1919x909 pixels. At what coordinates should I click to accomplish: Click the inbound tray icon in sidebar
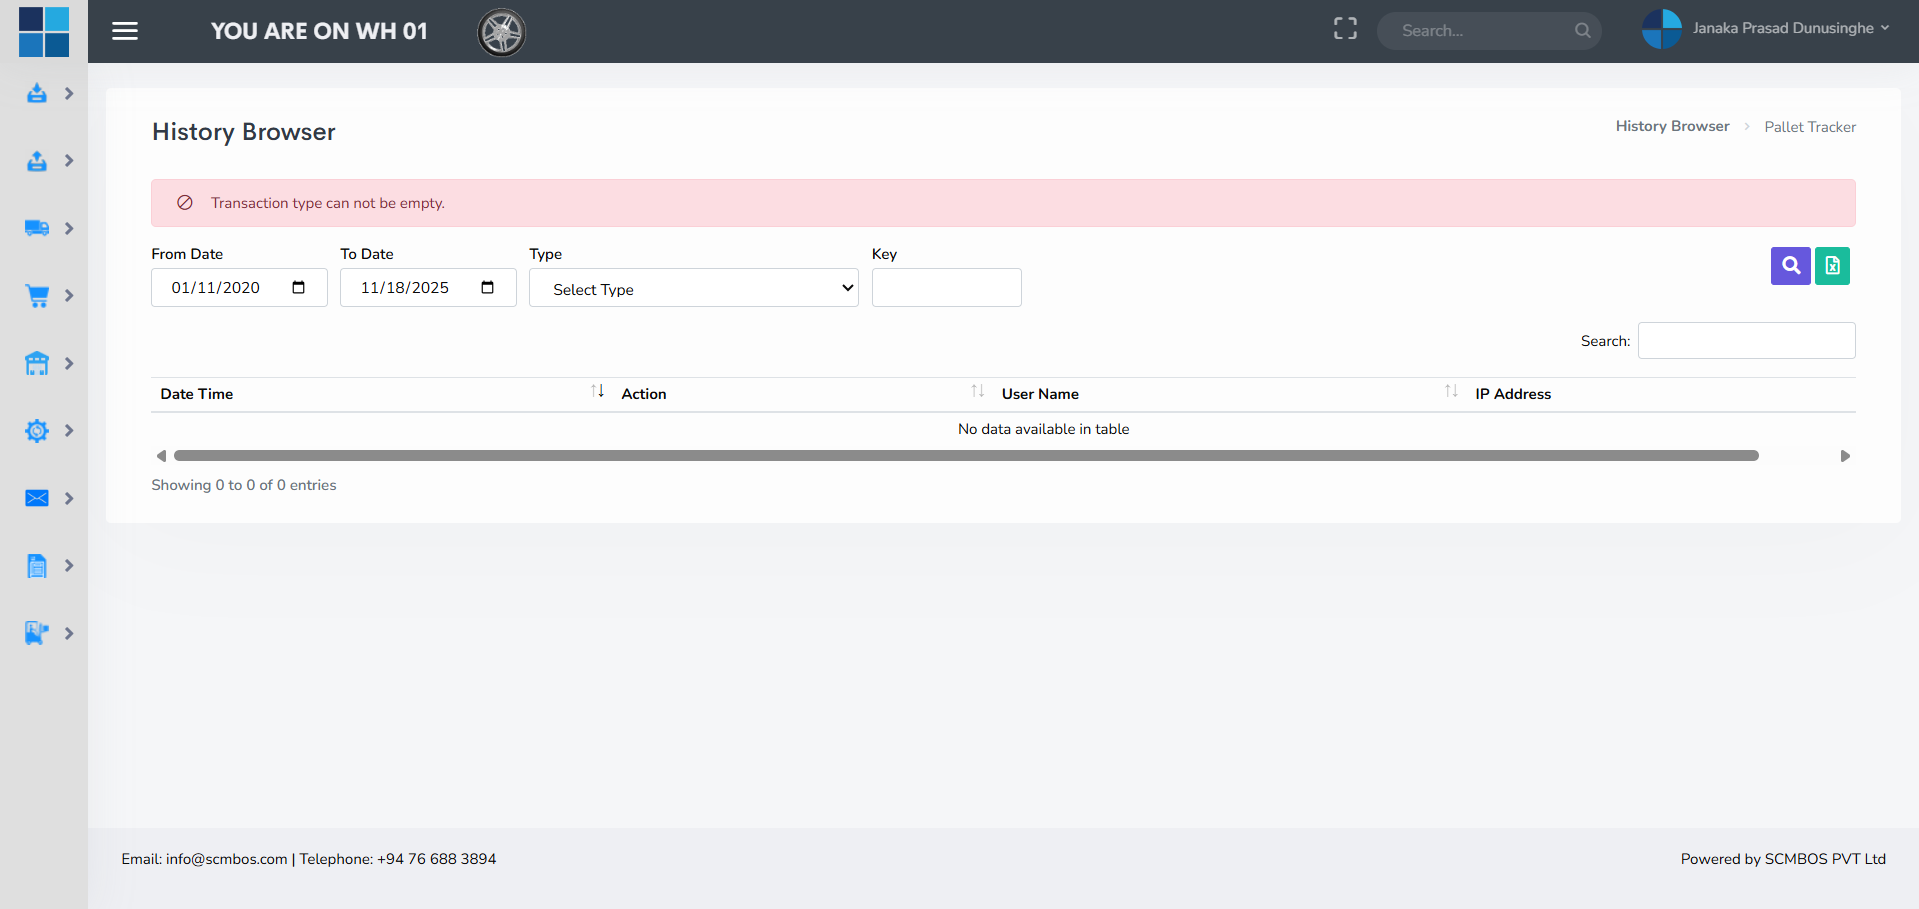37,94
